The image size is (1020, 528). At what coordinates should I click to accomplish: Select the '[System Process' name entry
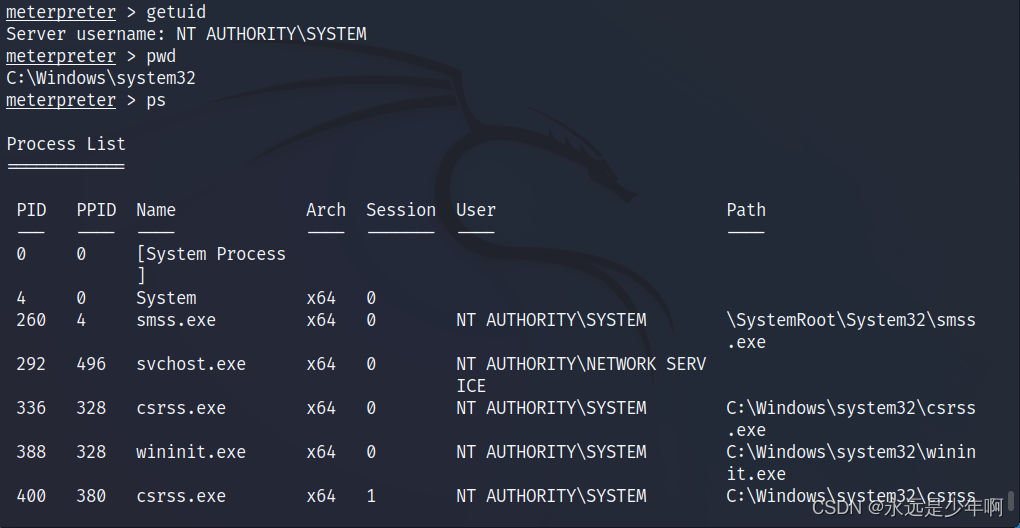click(x=211, y=254)
